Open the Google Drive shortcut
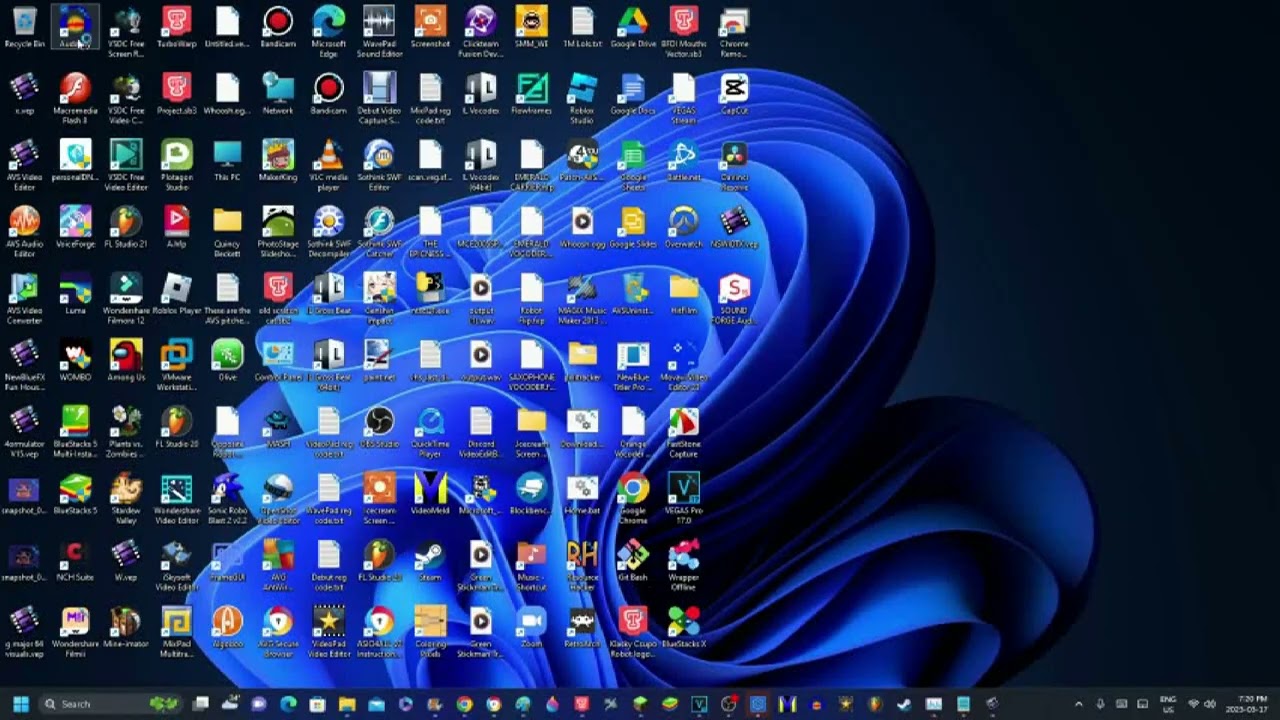 pos(633,27)
